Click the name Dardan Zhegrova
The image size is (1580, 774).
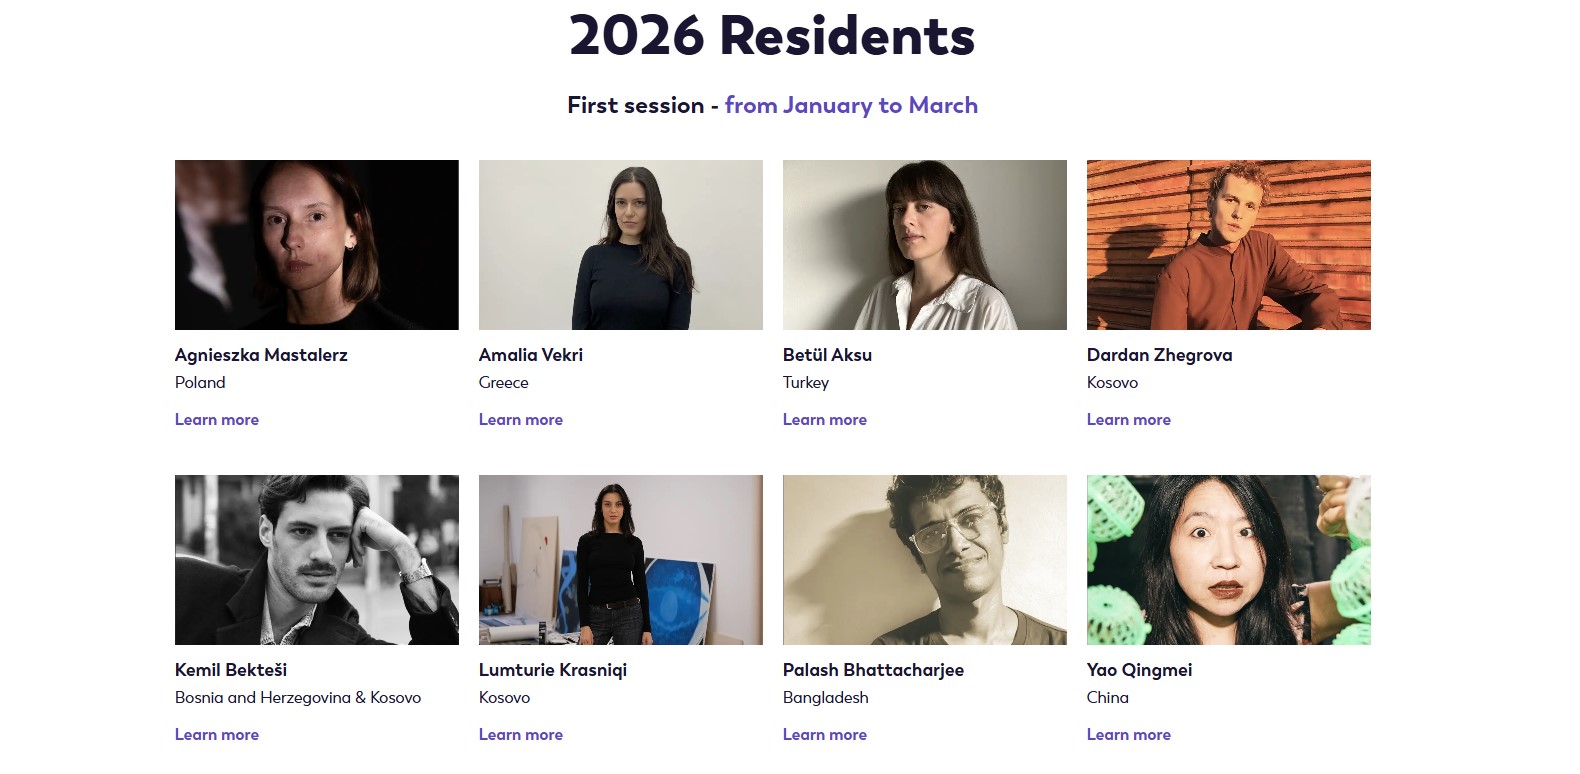tap(1159, 355)
